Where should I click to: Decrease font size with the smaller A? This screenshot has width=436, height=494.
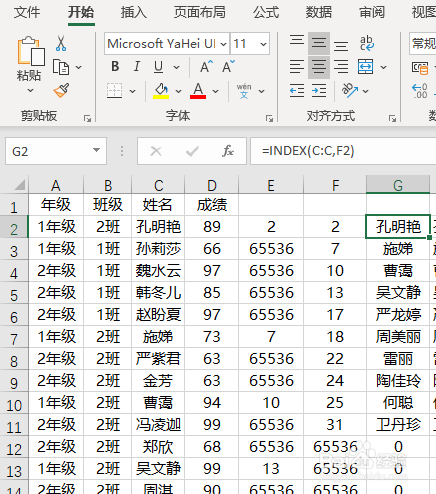tap(228, 67)
